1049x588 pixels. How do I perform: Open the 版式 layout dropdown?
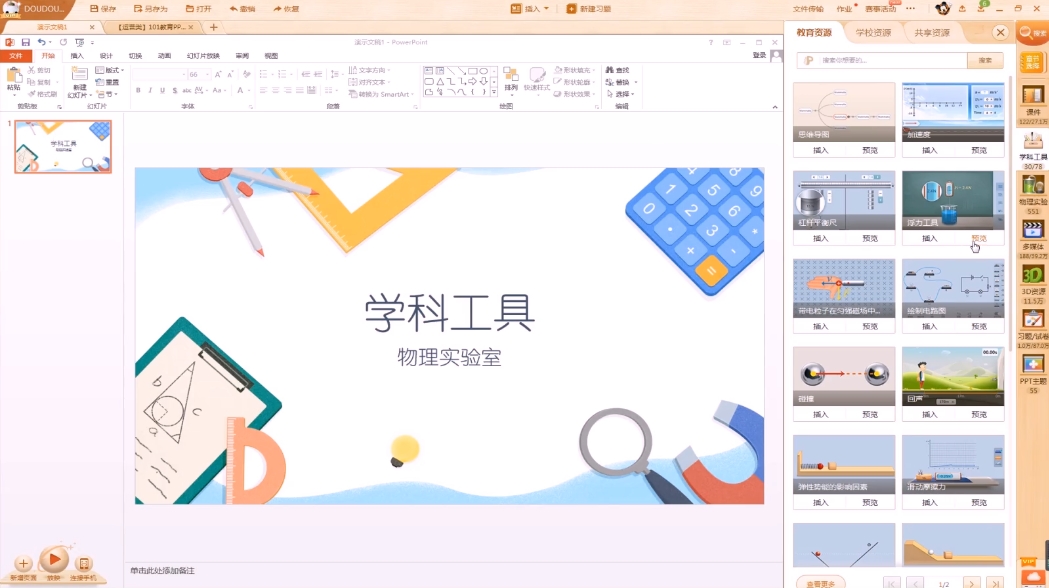[110, 70]
